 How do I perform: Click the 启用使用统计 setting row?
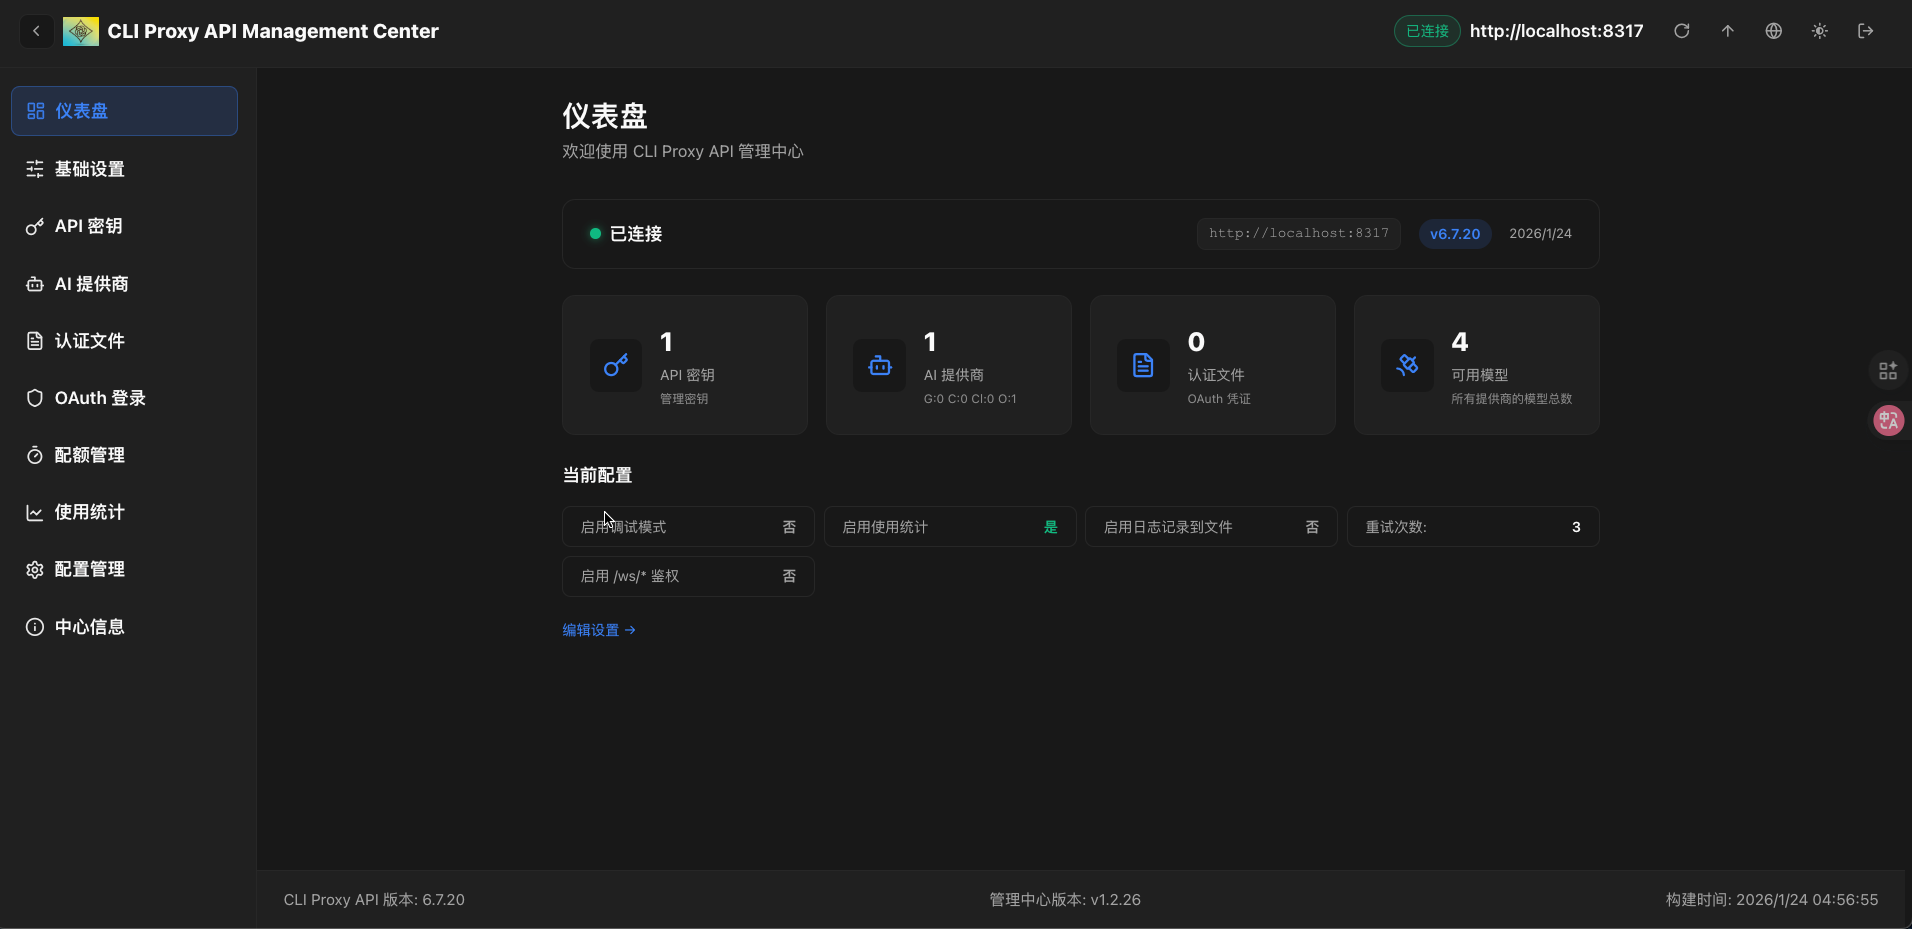[950, 527]
